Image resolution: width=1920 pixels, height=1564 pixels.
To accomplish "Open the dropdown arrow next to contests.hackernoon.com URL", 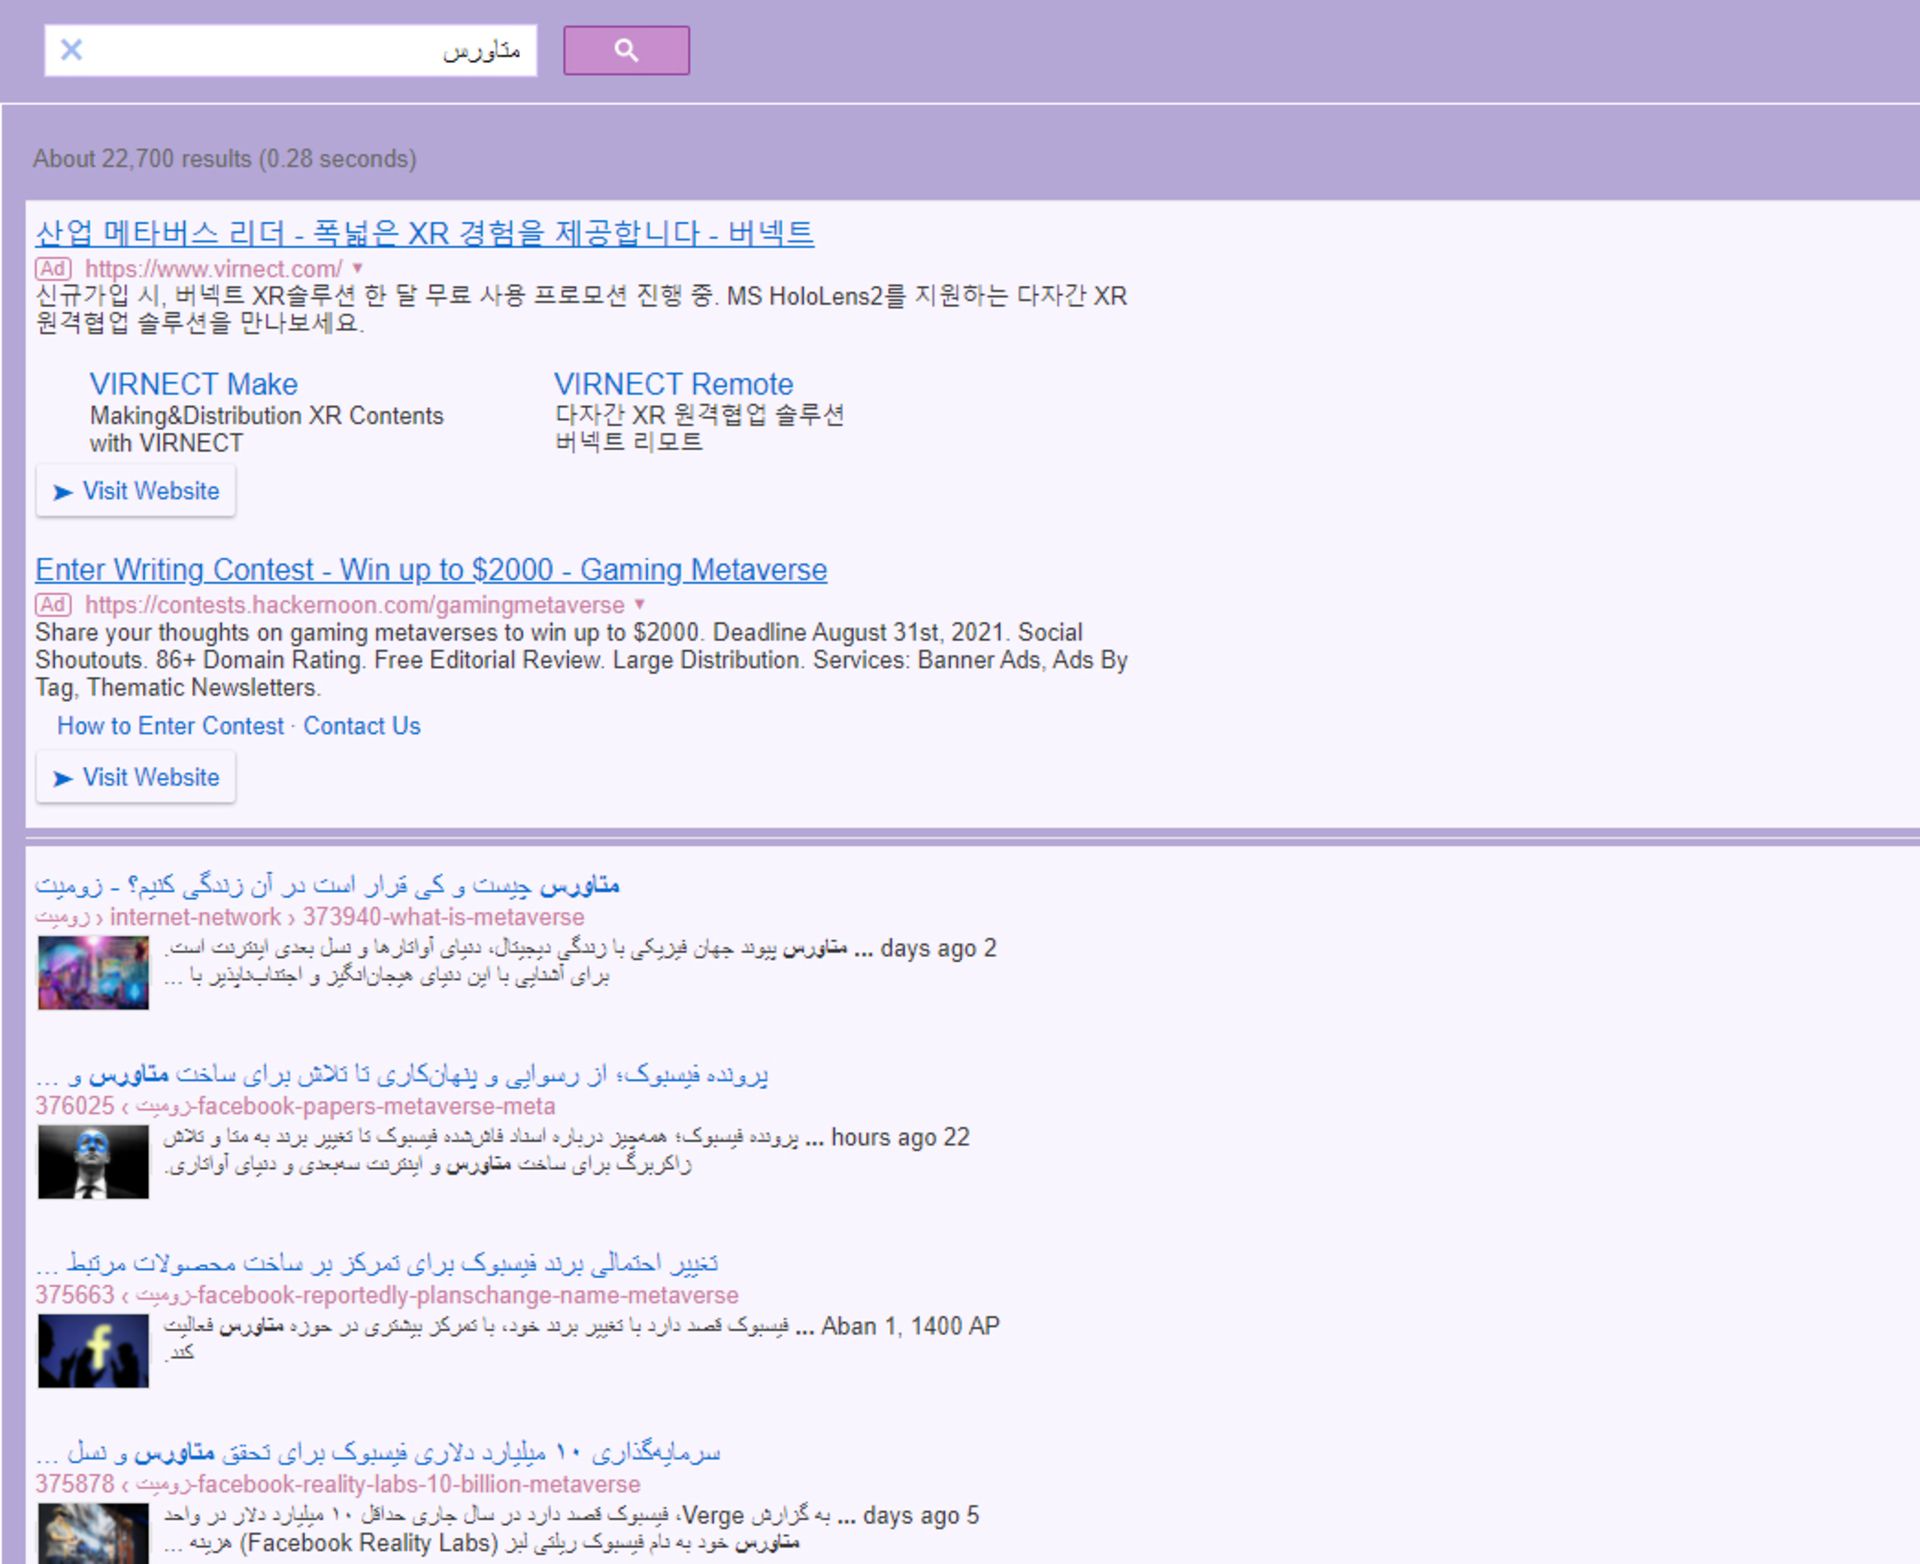I will (x=640, y=604).
